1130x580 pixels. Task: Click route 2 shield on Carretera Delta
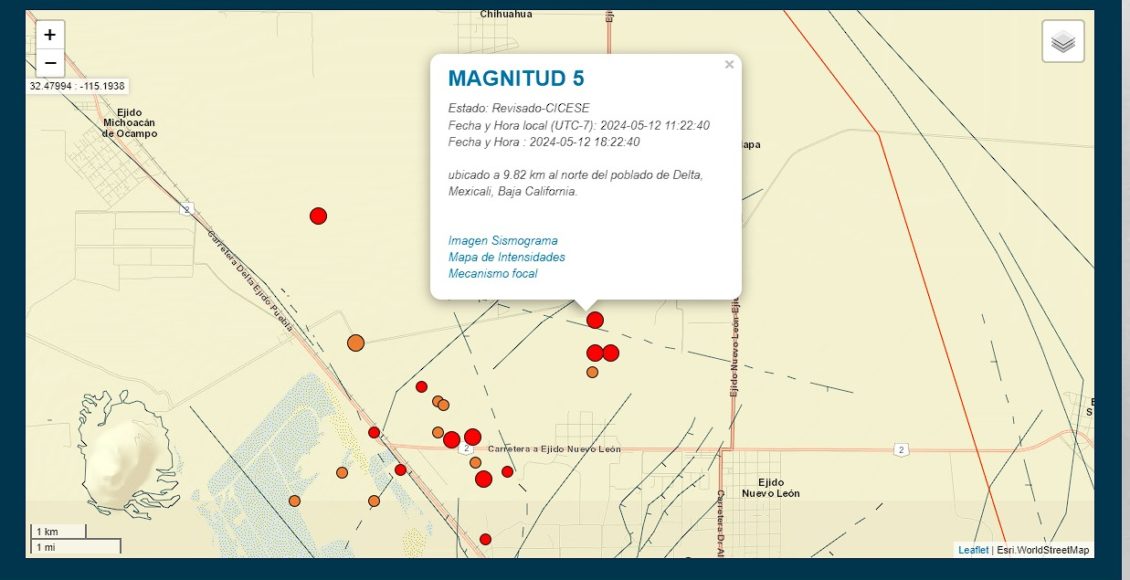point(186,209)
